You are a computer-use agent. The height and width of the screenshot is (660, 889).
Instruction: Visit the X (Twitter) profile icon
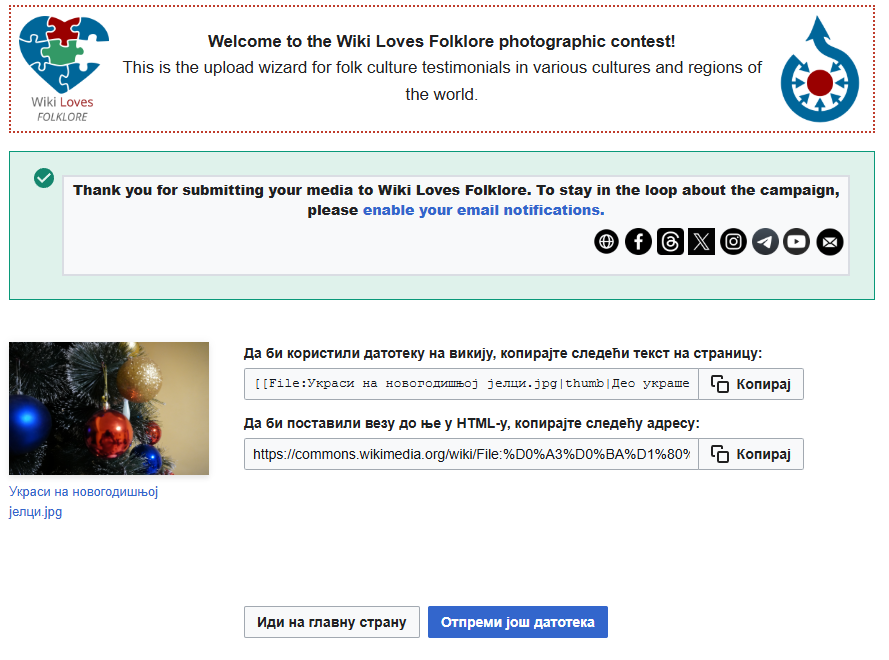701,241
